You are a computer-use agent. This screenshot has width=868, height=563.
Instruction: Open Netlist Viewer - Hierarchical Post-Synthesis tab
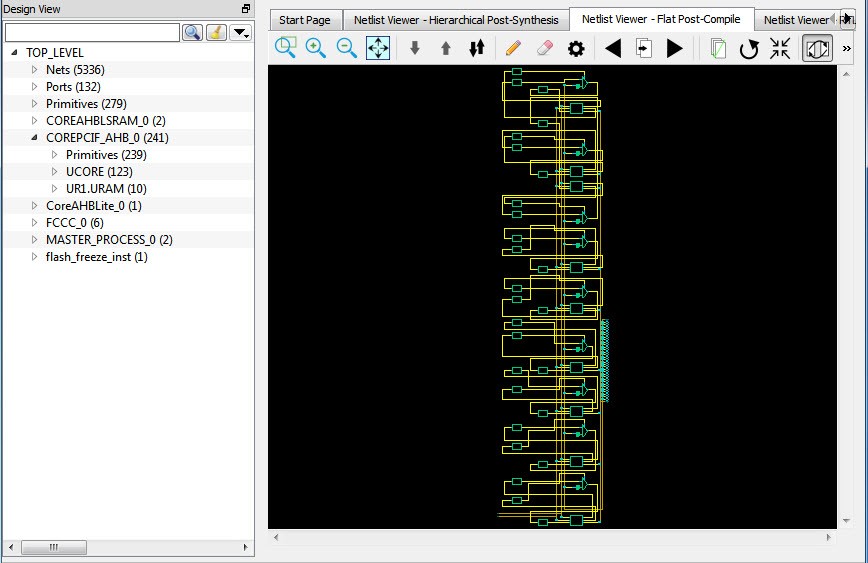pos(456,20)
